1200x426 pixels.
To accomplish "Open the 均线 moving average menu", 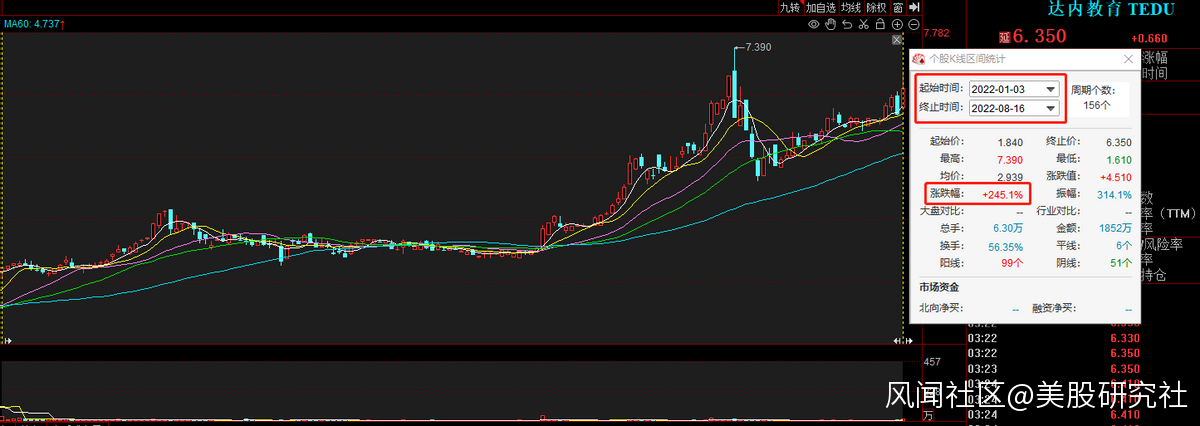I will (851, 7).
